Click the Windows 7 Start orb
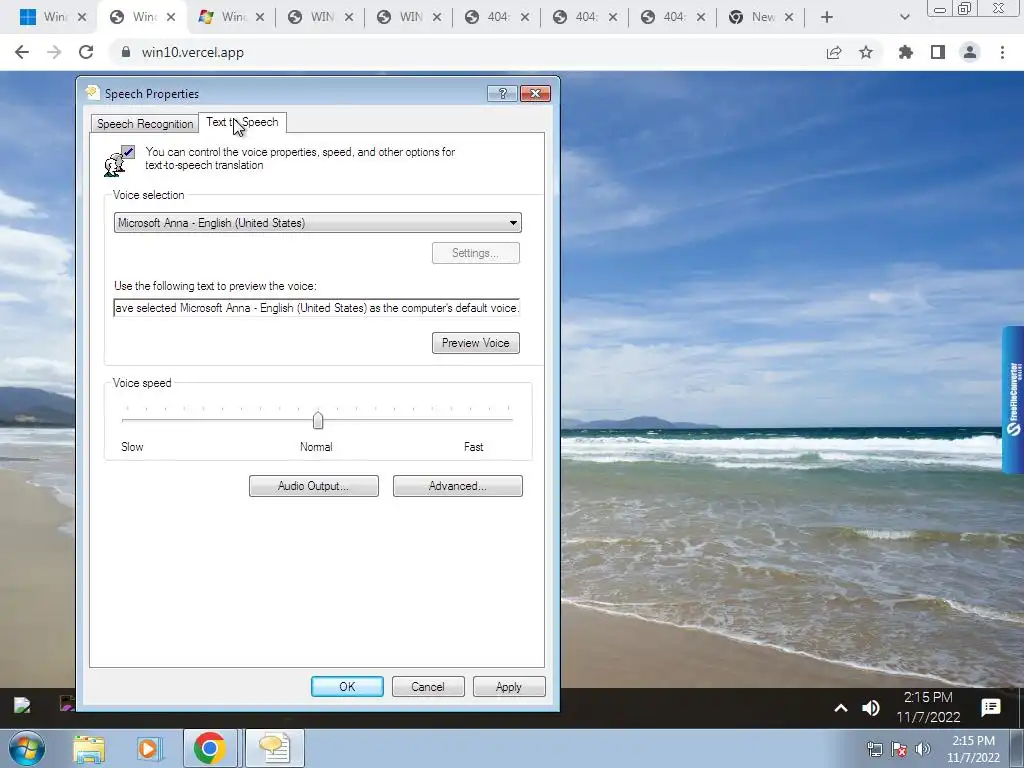This screenshot has width=1024, height=768. pyautogui.click(x=27, y=748)
